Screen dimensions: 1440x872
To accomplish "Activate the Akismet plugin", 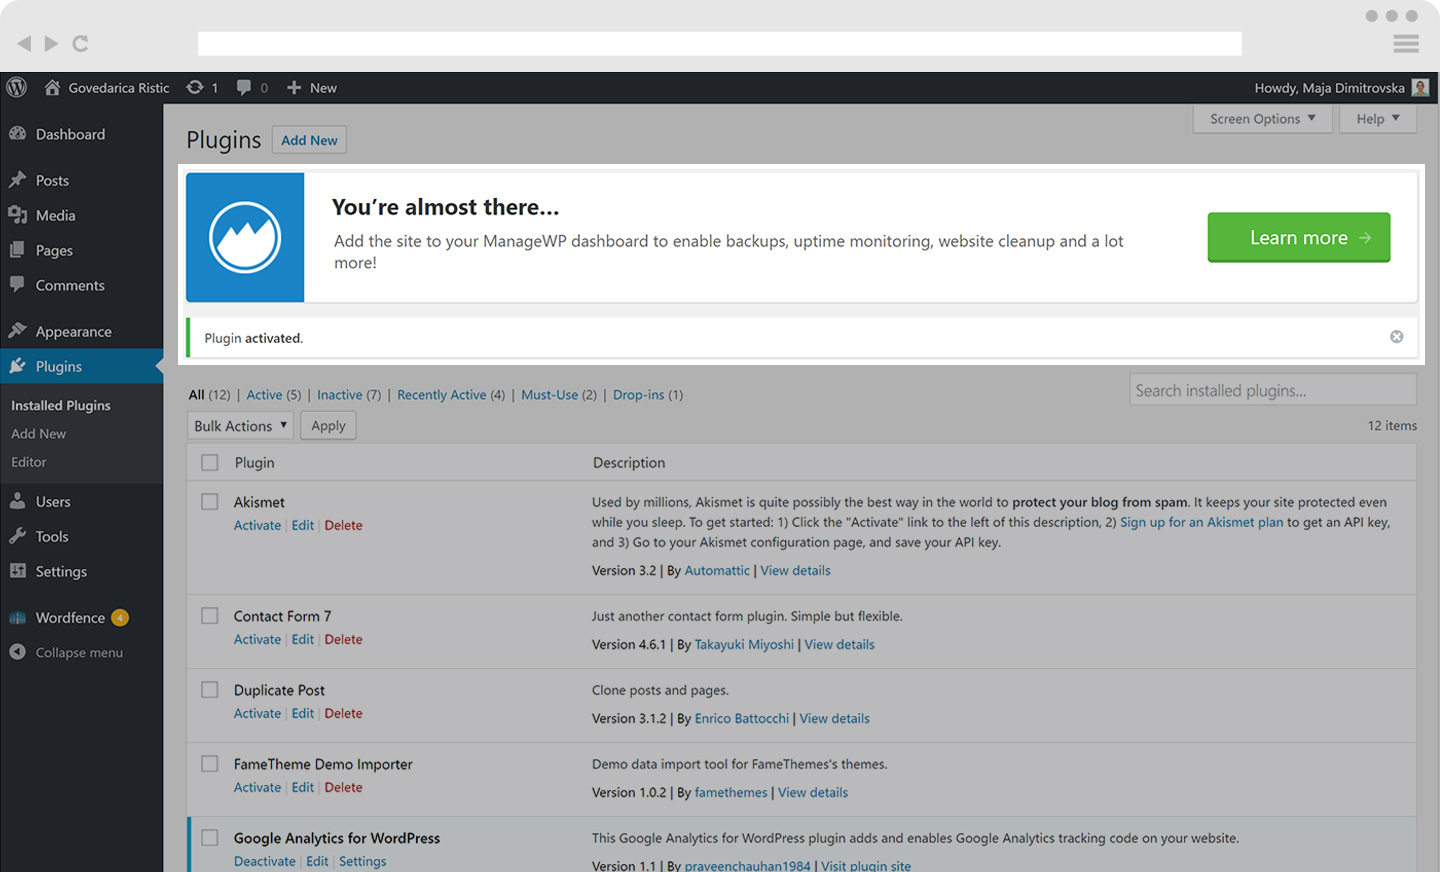I will pyautogui.click(x=257, y=525).
